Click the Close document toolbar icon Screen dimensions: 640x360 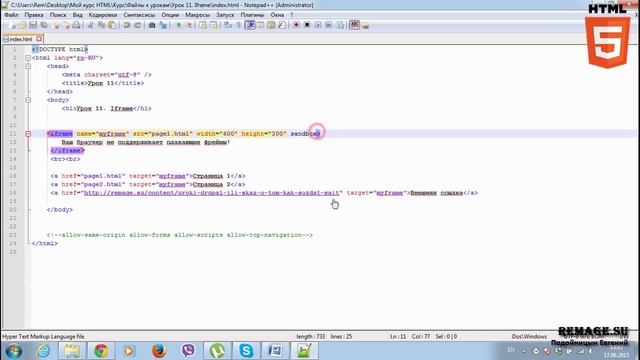coord(56,25)
